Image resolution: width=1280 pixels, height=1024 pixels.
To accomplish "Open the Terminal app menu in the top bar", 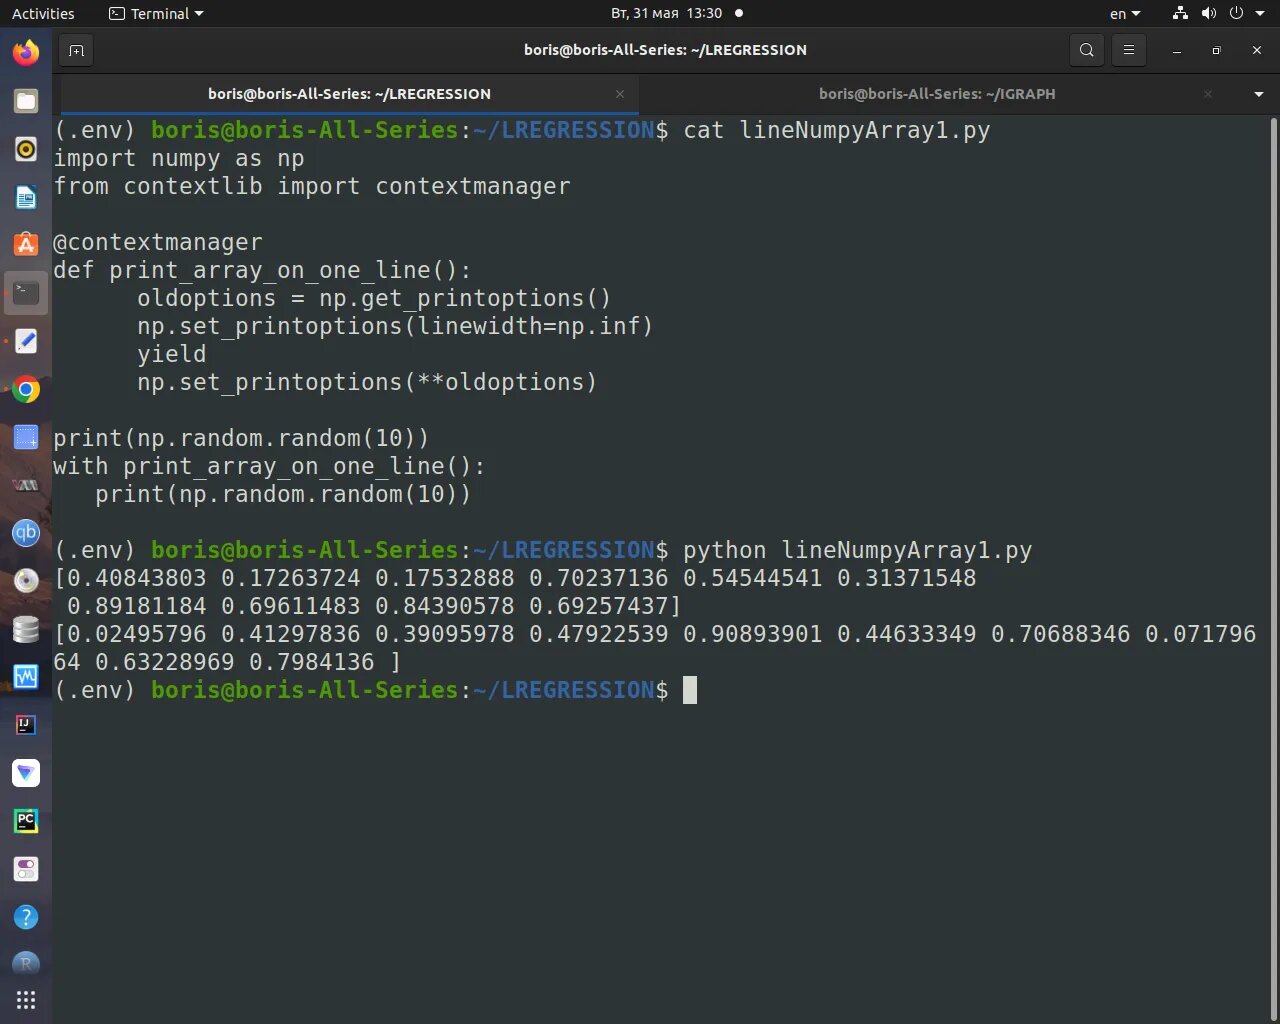I will [156, 13].
